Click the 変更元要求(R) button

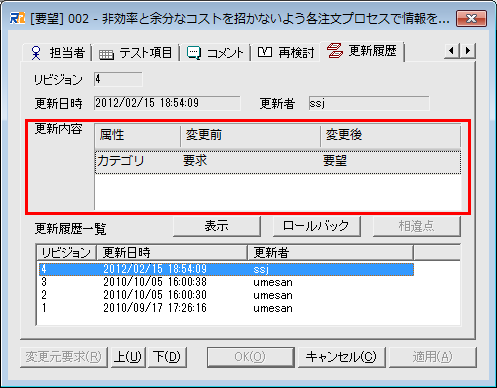pyautogui.click(x=64, y=357)
